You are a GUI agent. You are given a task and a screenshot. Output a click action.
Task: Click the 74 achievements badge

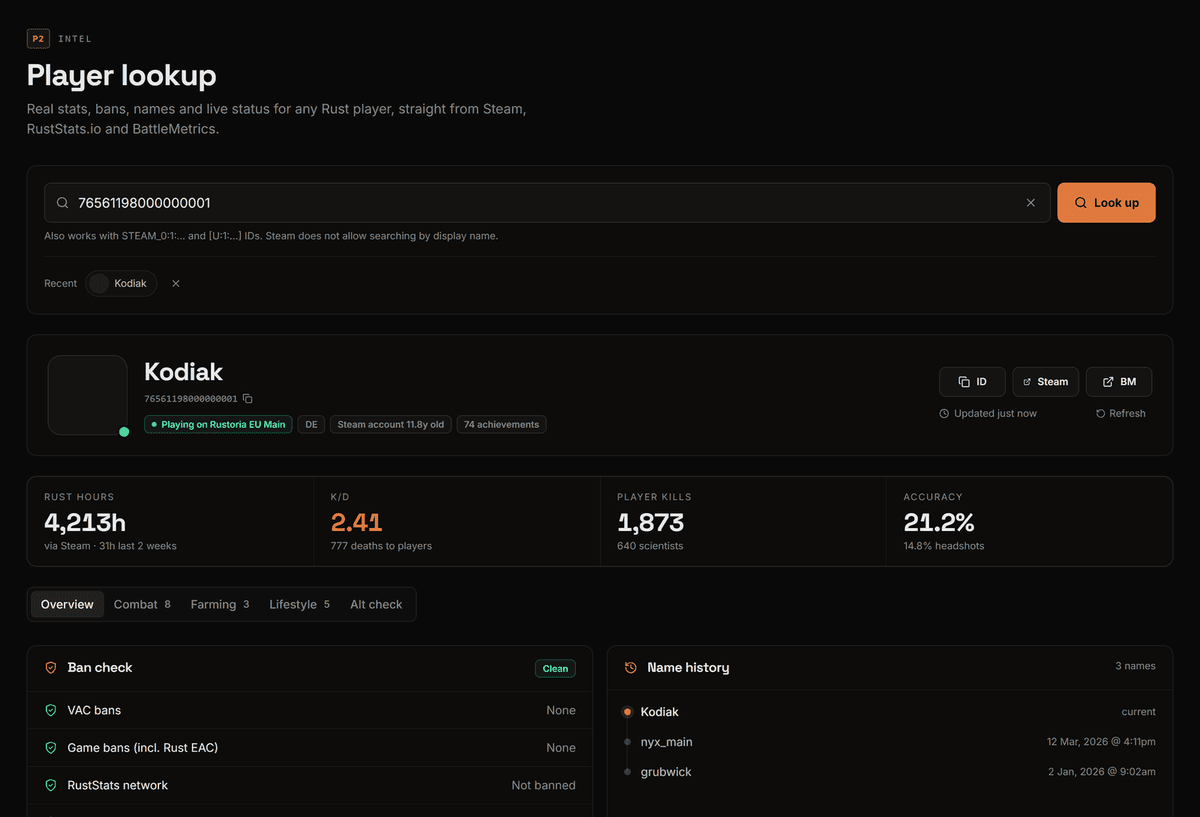click(501, 424)
